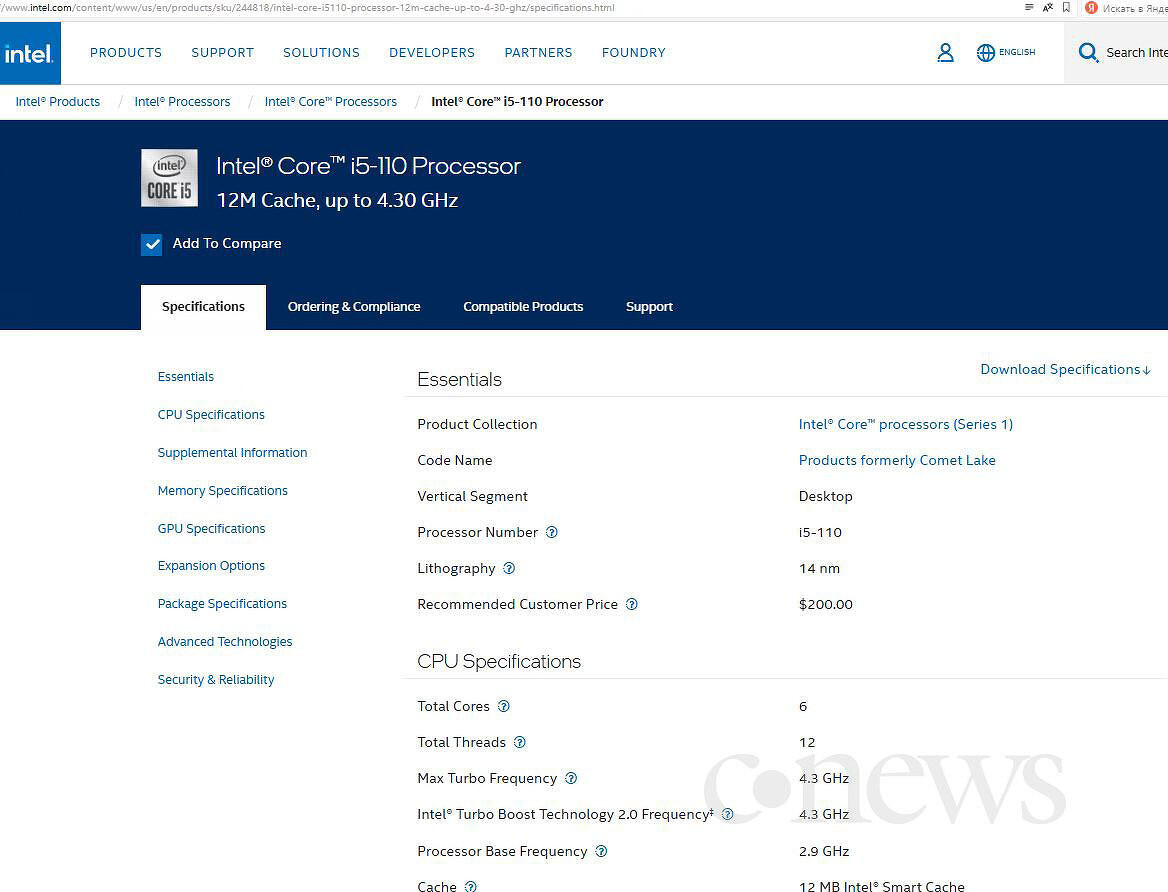Click the ENGLISH language selector text

(x=1017, y=52)
